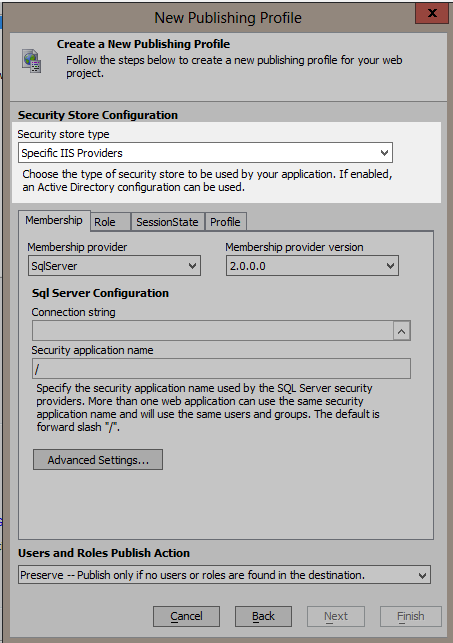This screenshot has height=643, width=453.
Task: Switch to the SessionState tab
Action: point(167,222)
